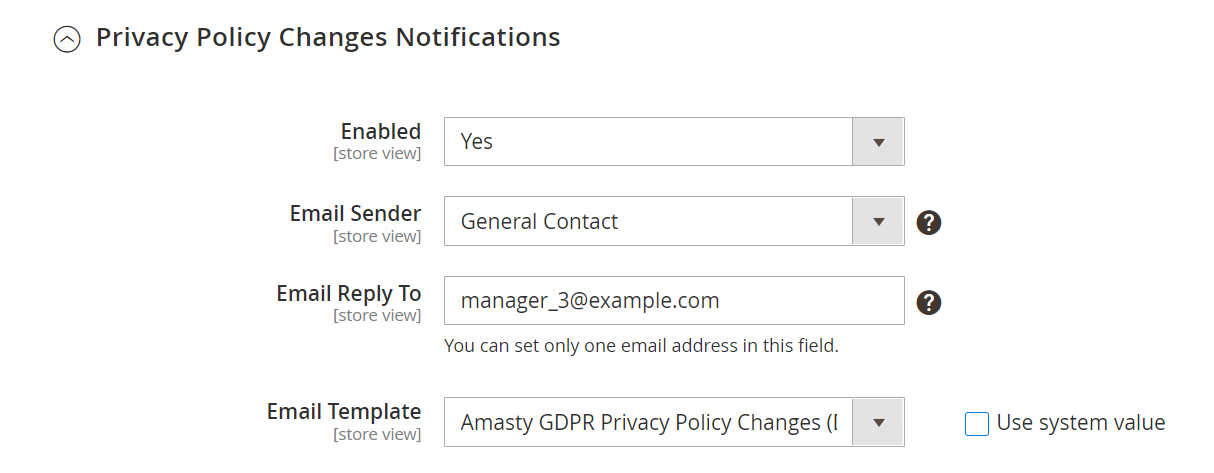
Task: Click '[store view]' scope text under Enabled
Action: [377, 154]
